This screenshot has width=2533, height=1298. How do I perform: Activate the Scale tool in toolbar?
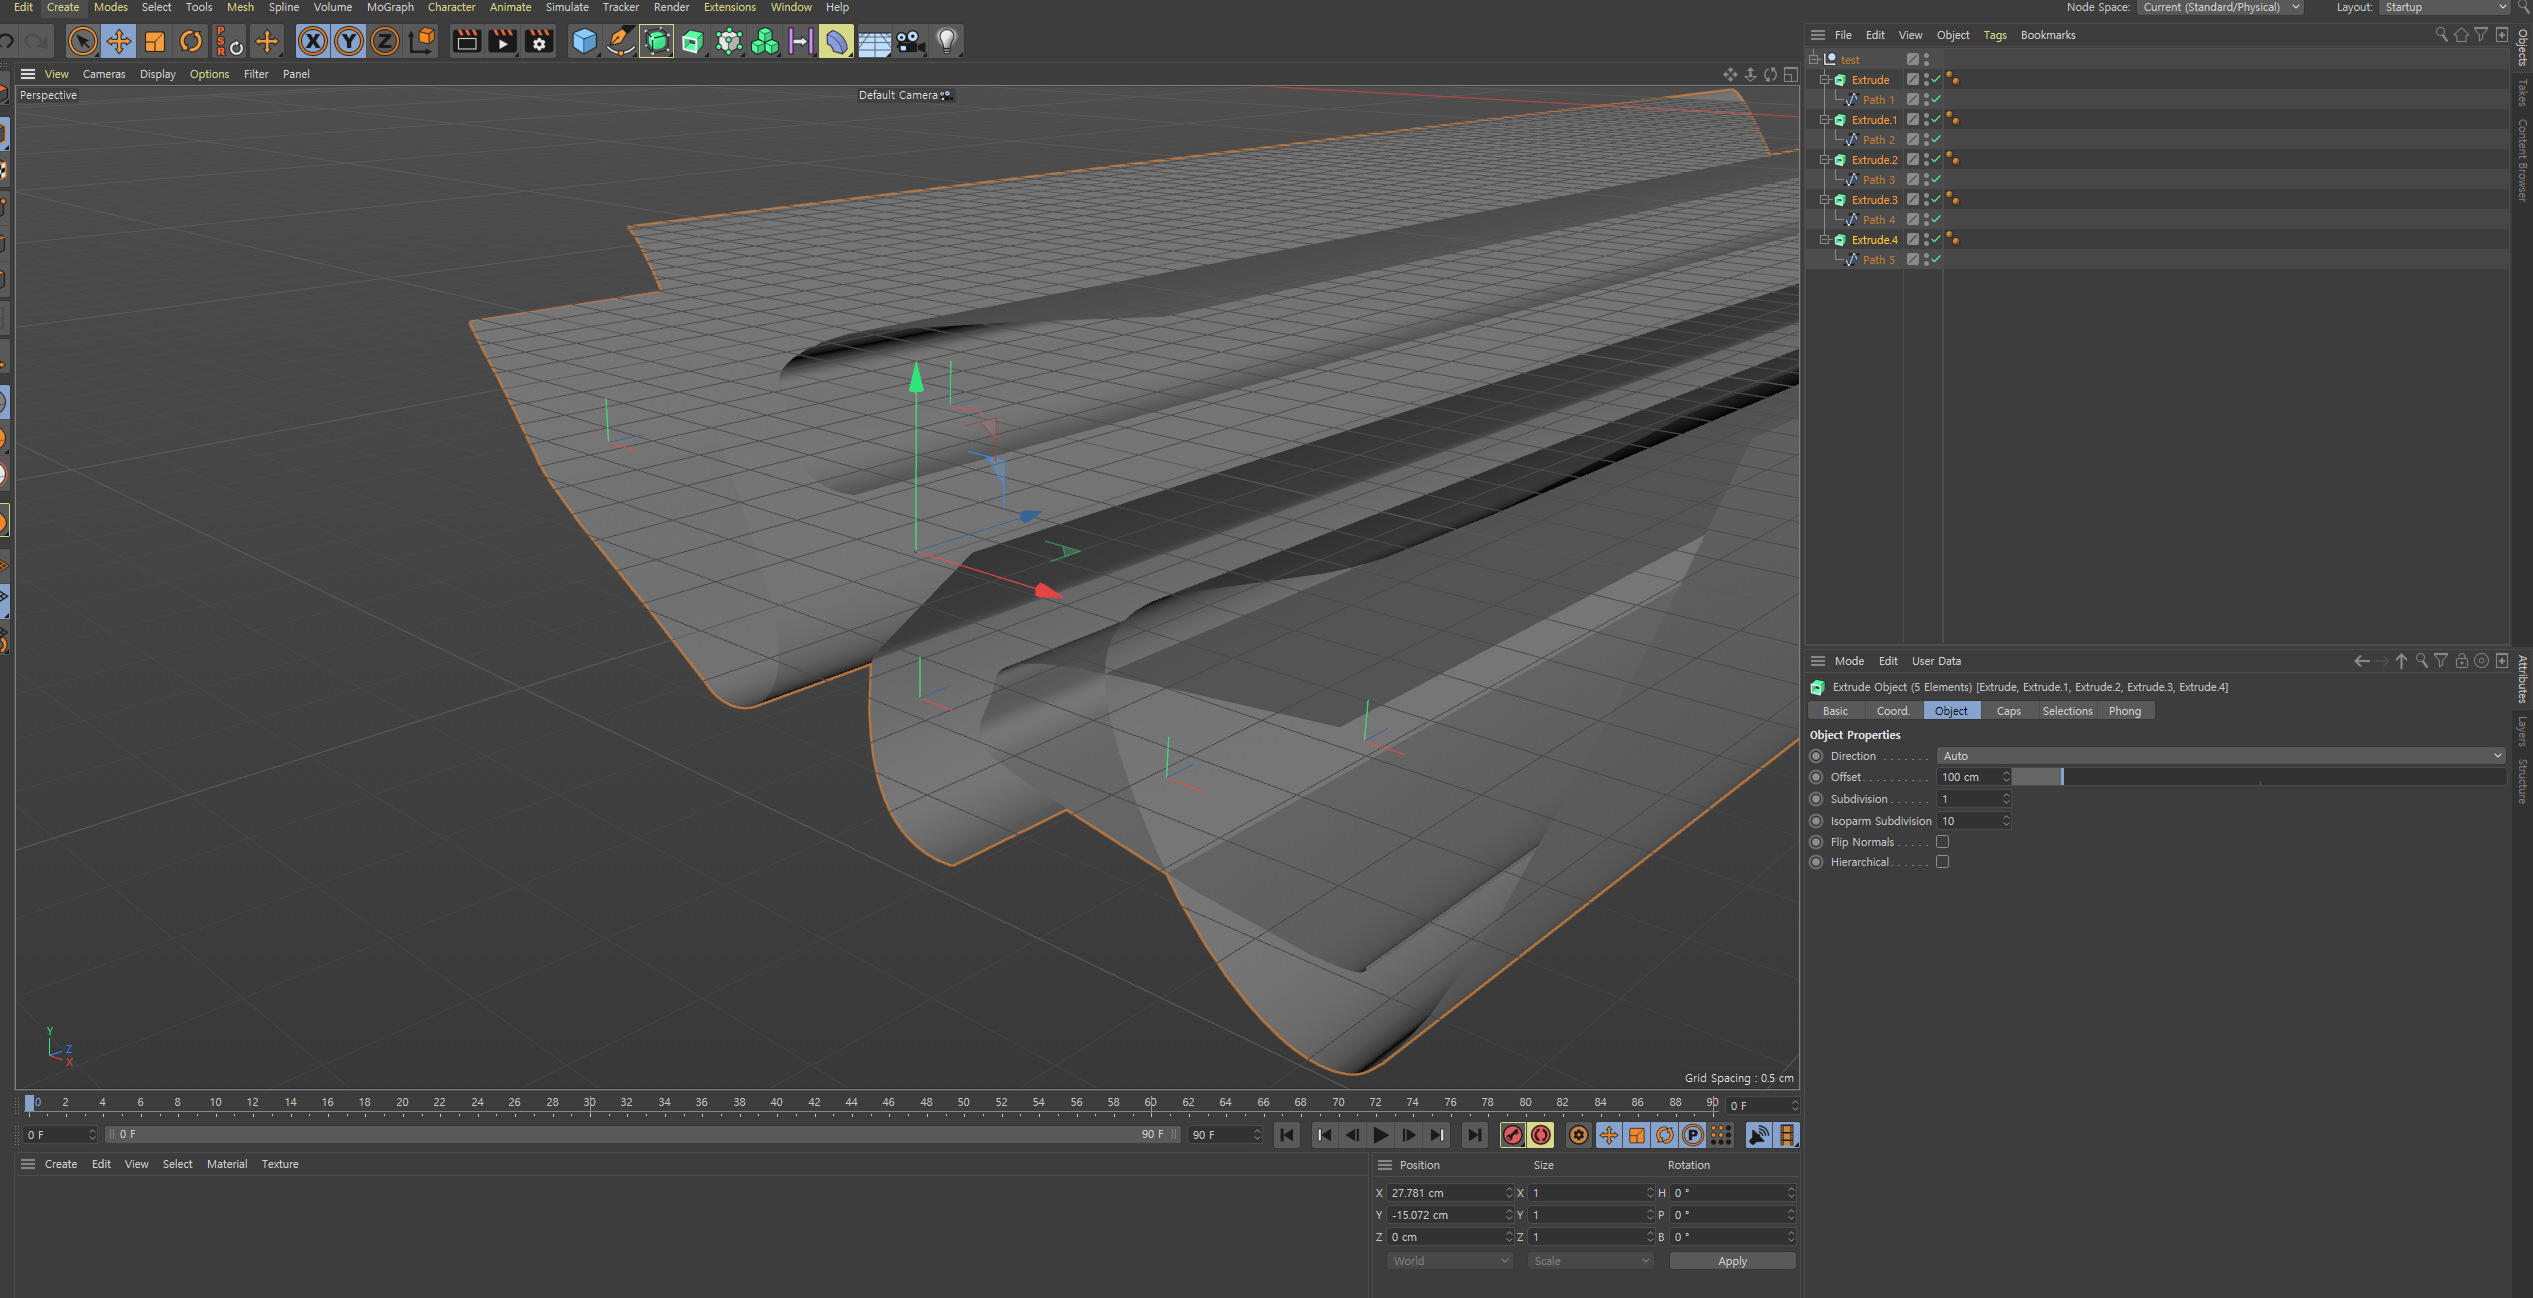tap(154, 41)
